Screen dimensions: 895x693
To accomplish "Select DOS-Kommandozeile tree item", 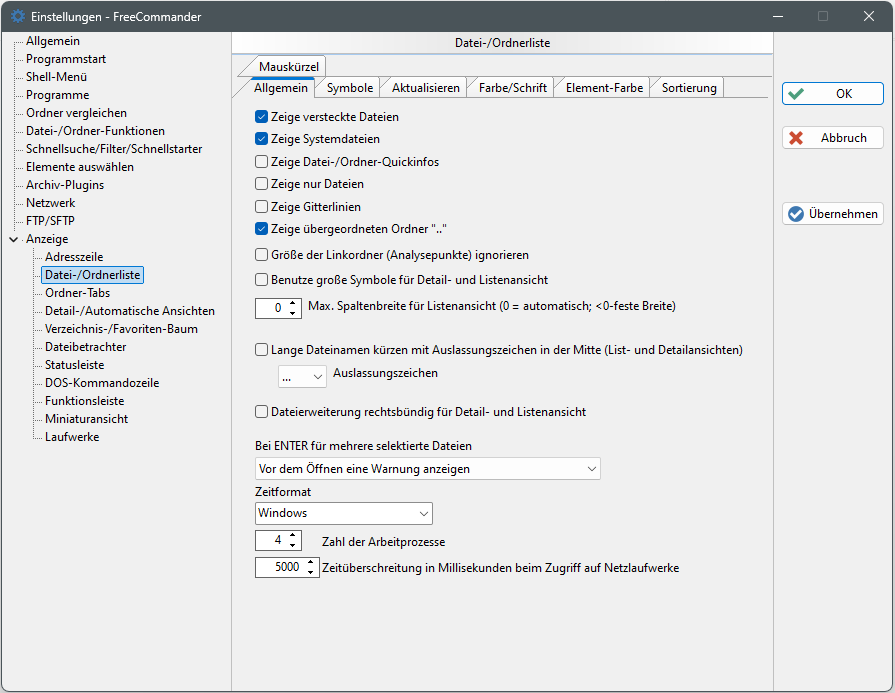I will (x=102, y=383).
